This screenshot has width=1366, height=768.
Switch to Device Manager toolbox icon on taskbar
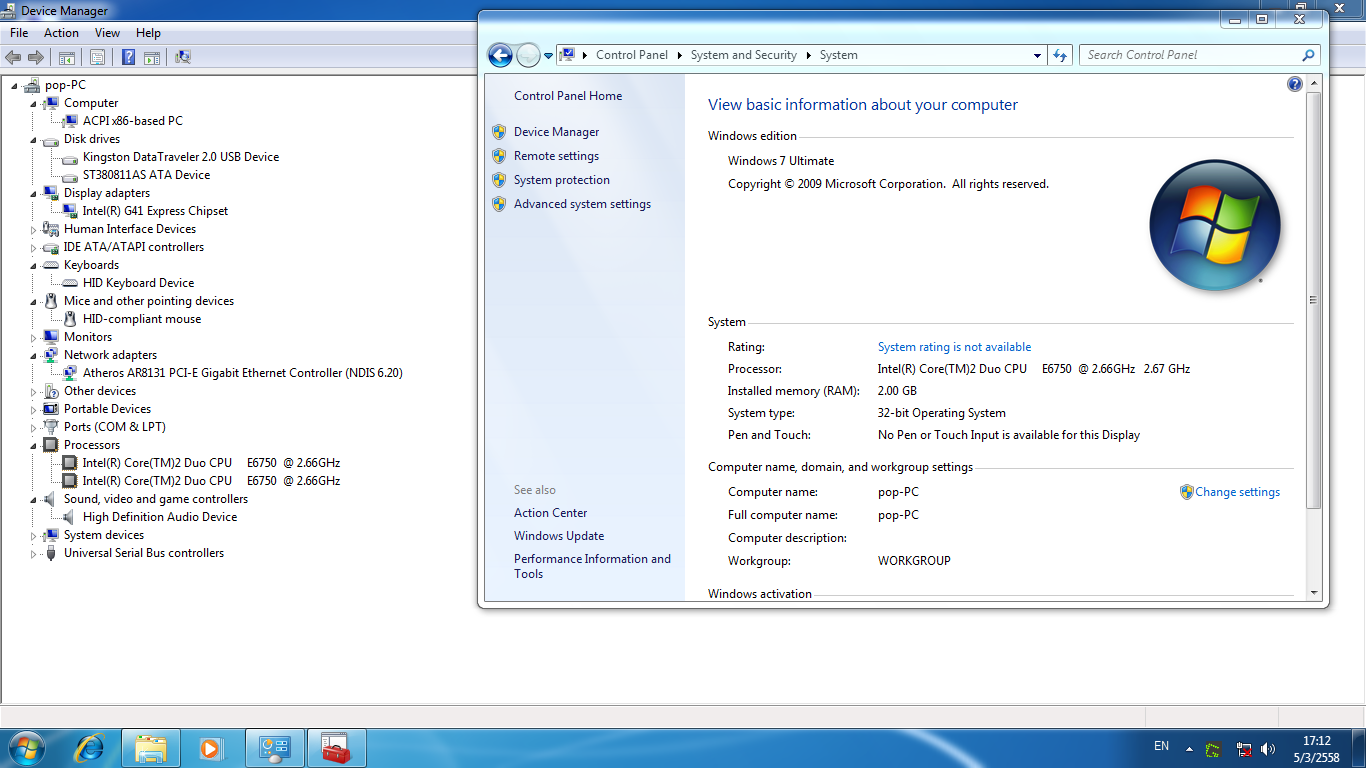(x=335, y=747)
